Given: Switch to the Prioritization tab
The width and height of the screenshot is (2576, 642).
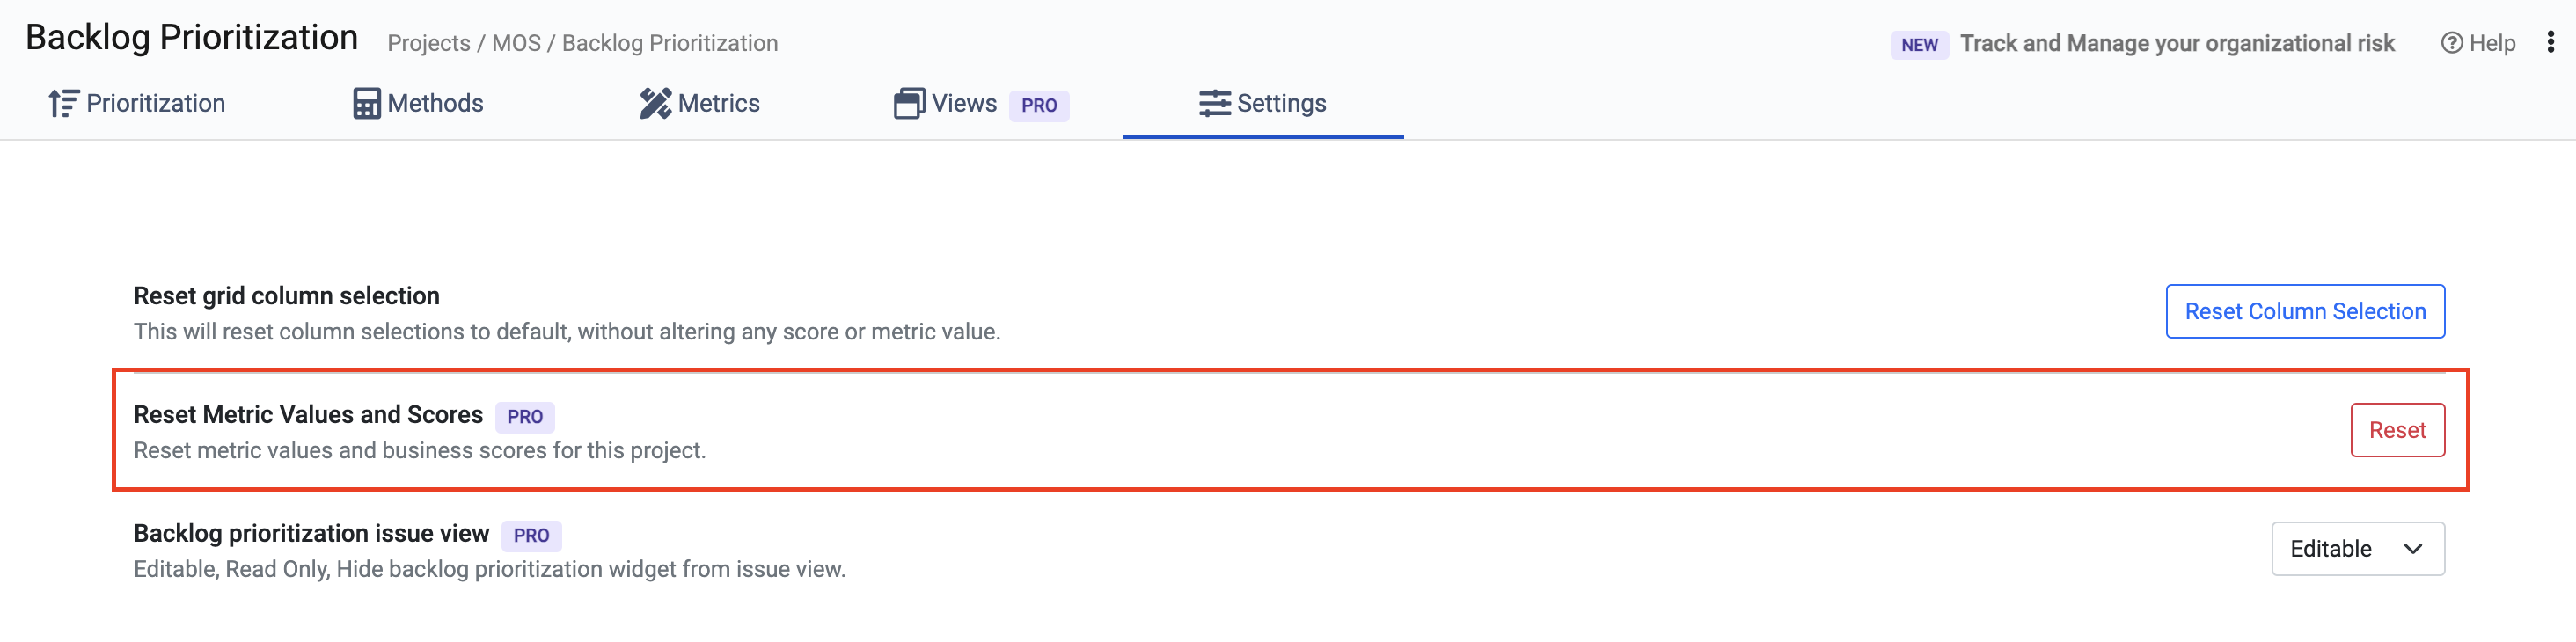Looking at the screenshot, I should tap(155, 103).
